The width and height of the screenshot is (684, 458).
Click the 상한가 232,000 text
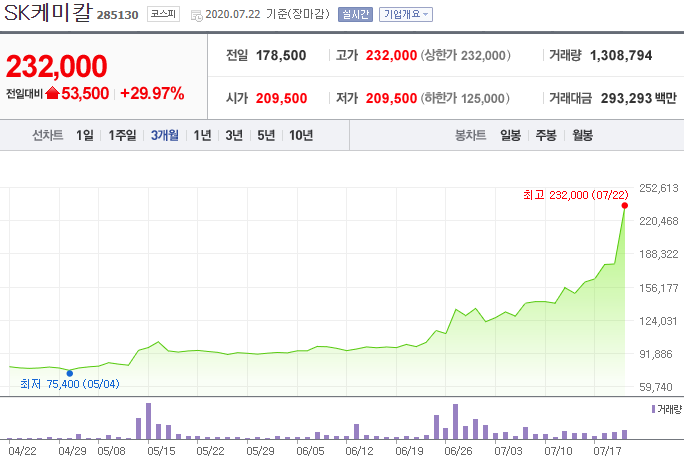[x=466, y=55]
